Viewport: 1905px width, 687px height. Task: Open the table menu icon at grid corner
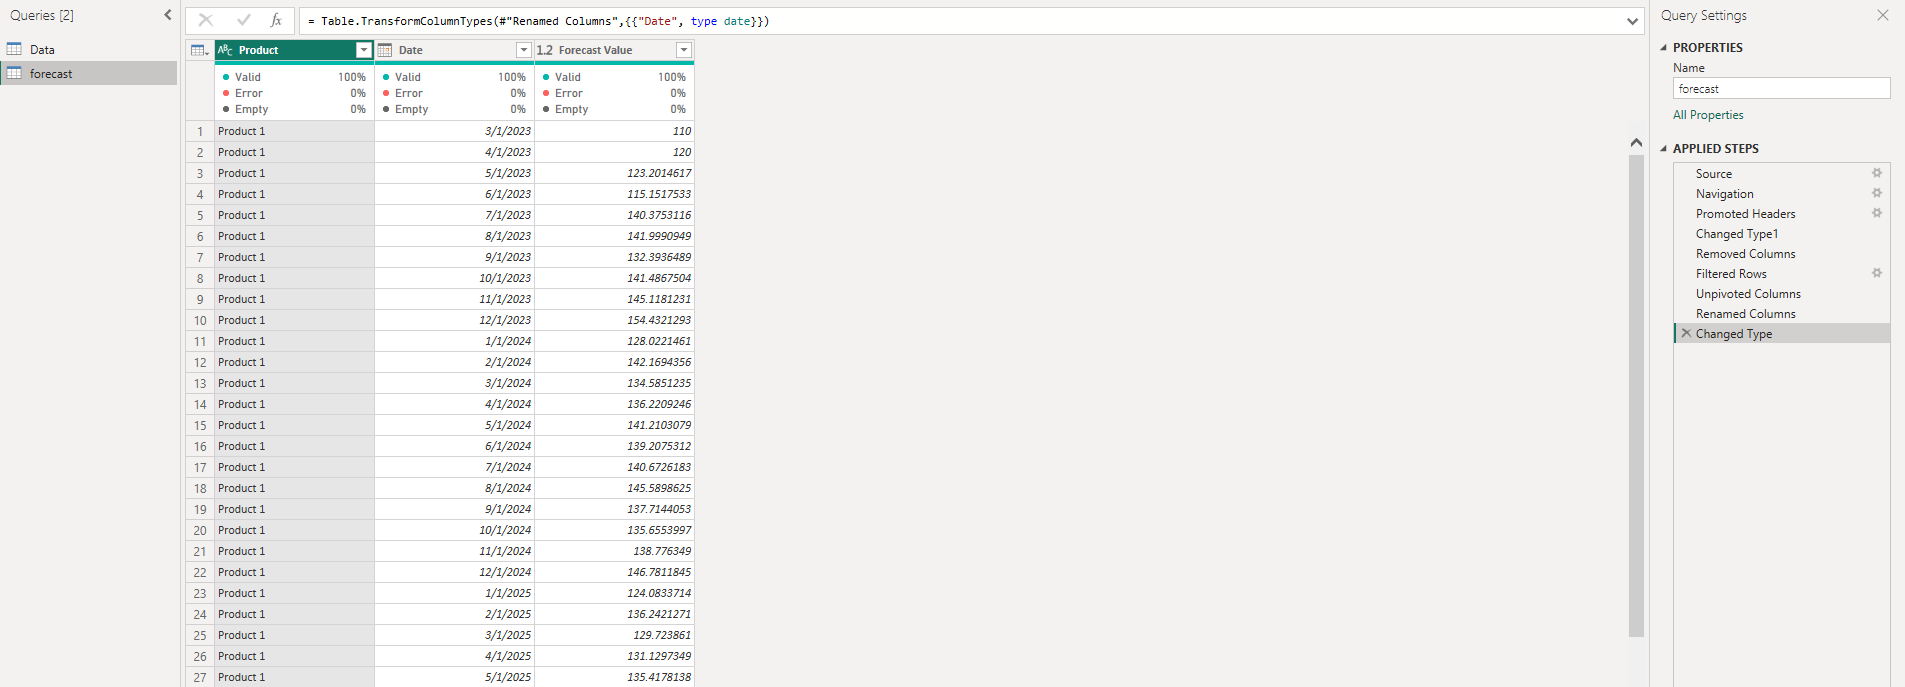click(200, 50)
